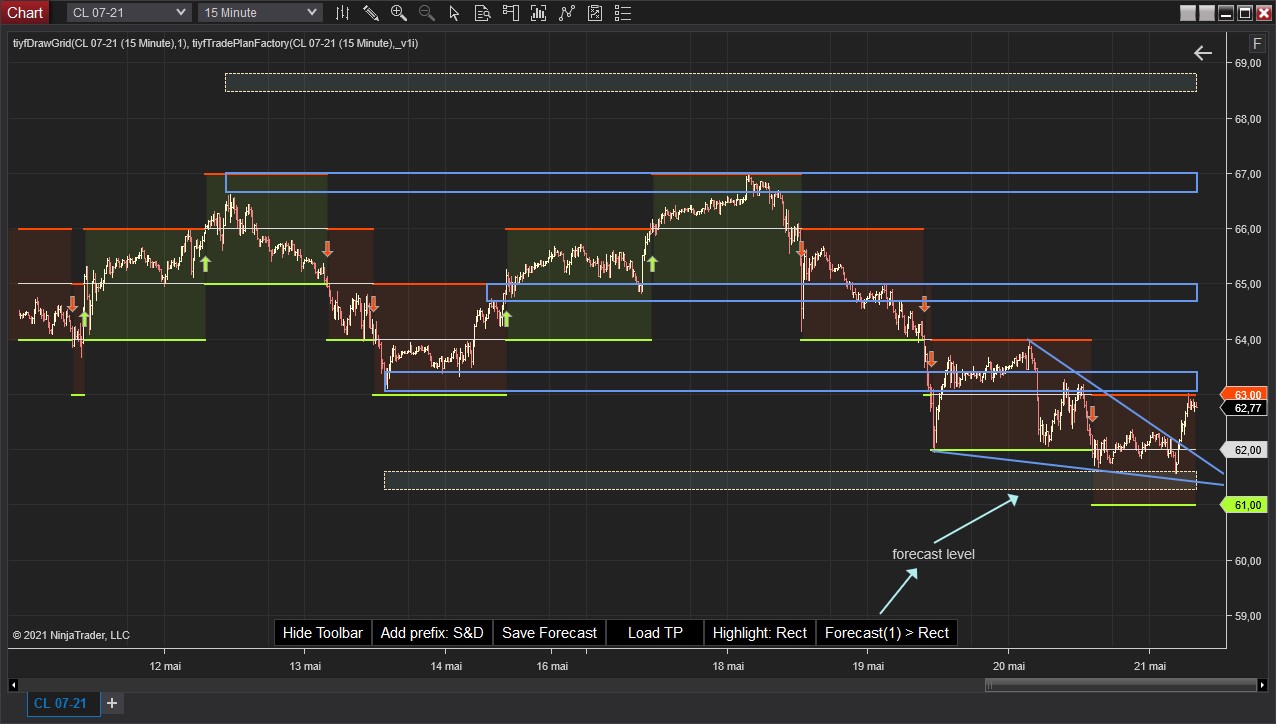
Task: Click the left-pointing arrow on the chart
Action: pyautogui.click(x=1203, y=53)
